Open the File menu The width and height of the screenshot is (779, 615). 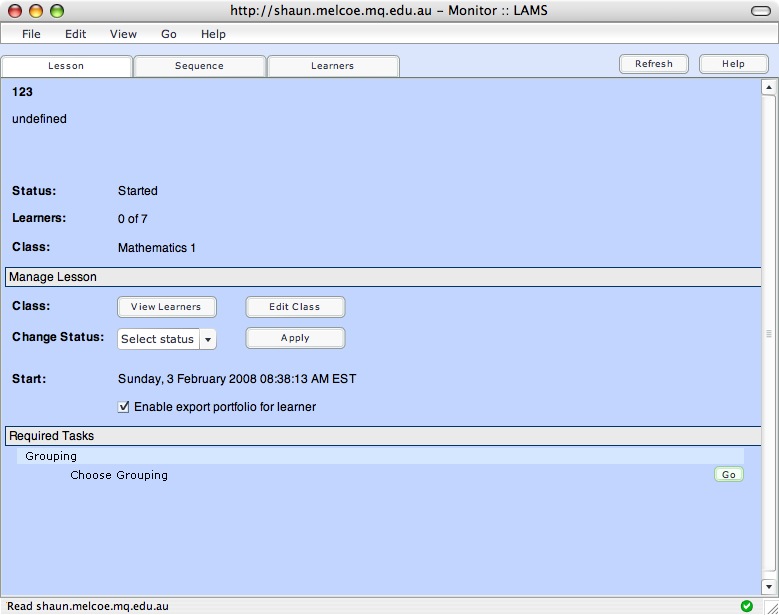click(x=31, y=34)
